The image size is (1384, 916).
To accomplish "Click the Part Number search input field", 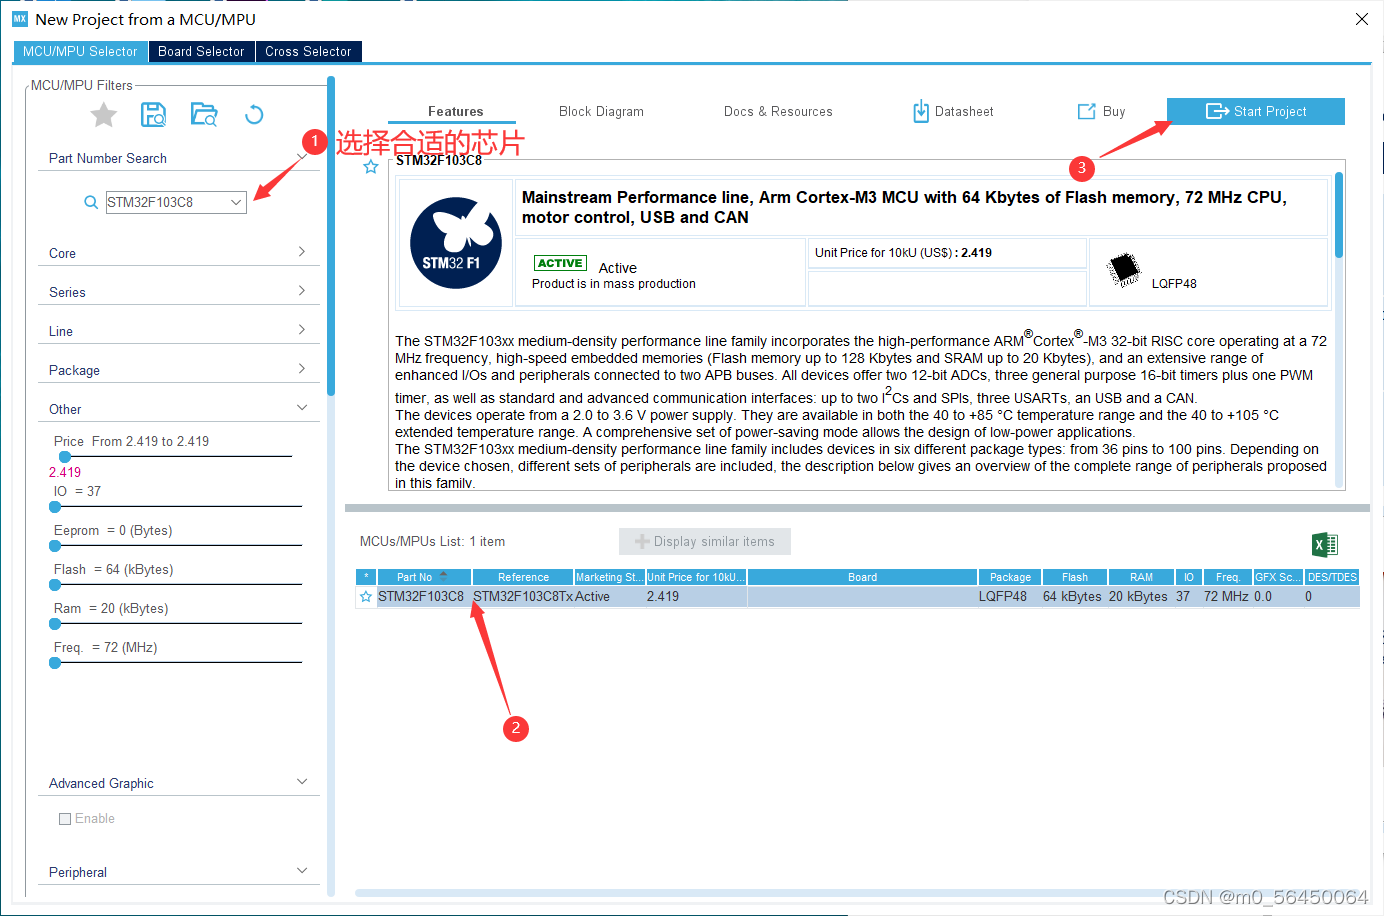I will (167, 202).
